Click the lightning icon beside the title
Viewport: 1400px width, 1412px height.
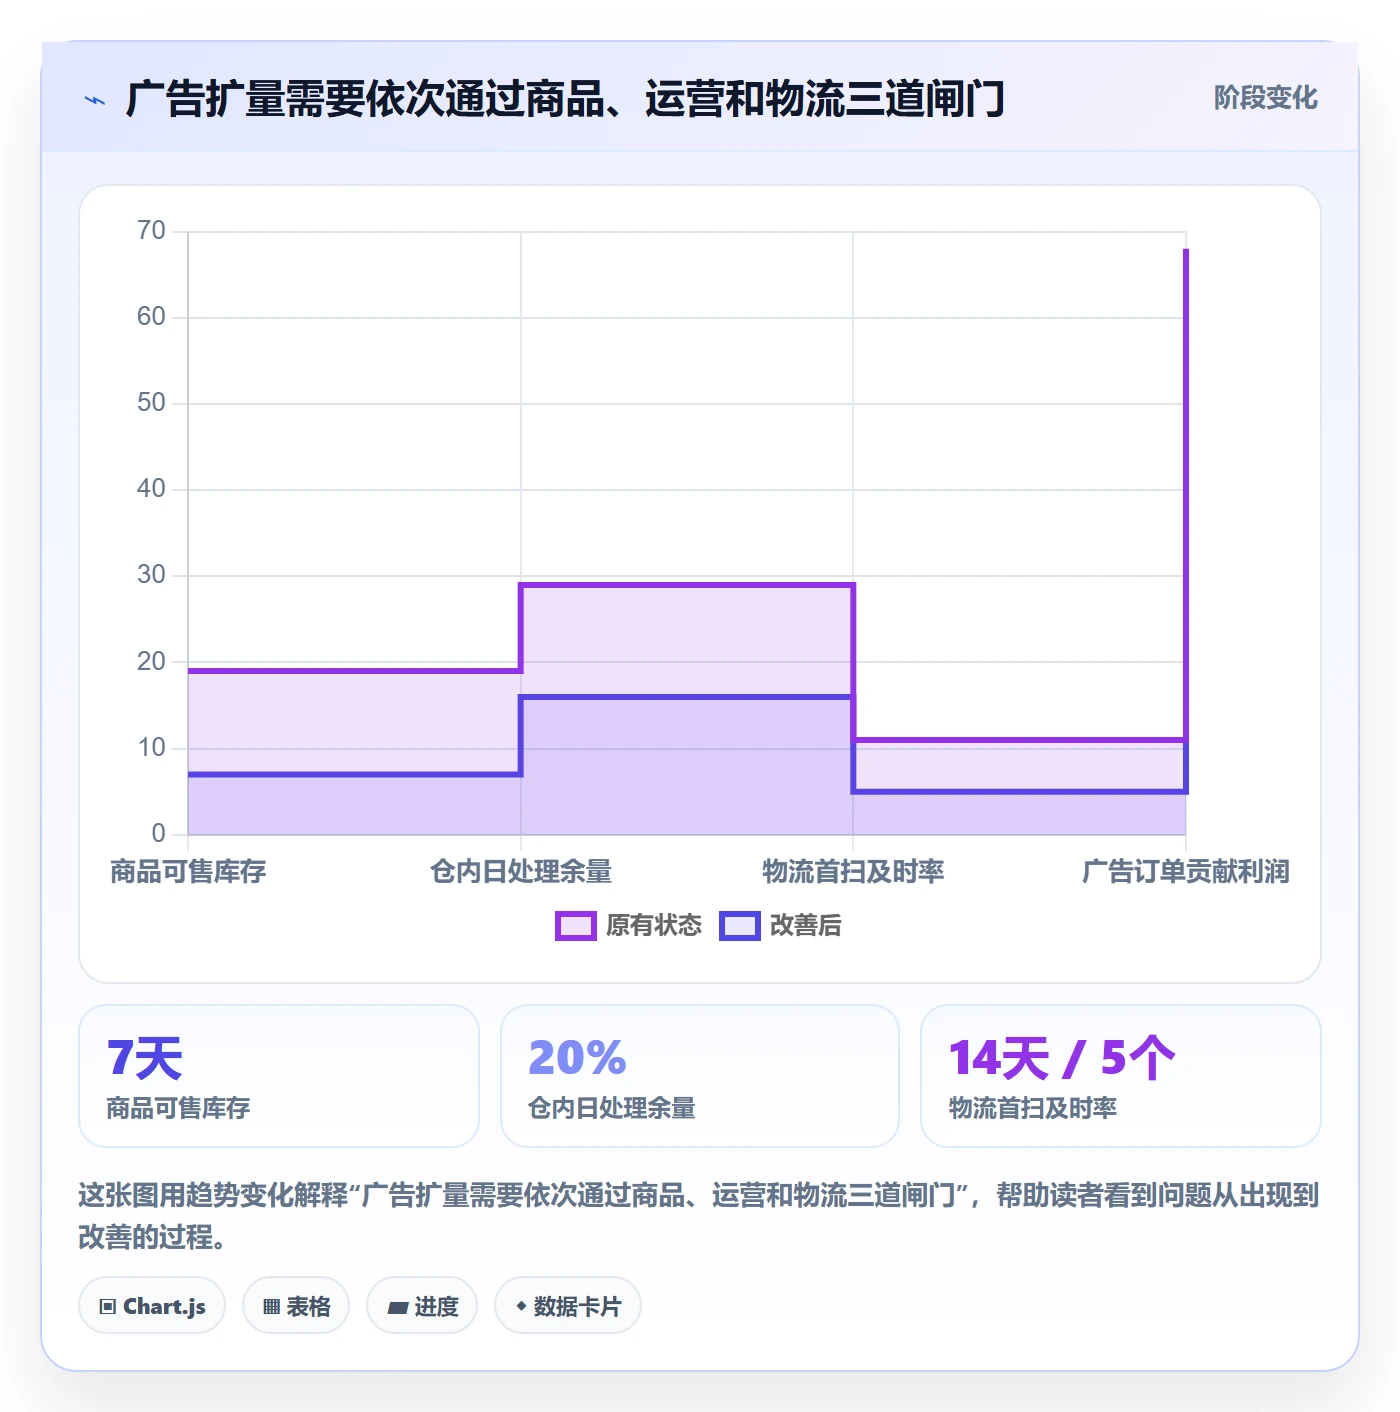click(x=95, y=100)
